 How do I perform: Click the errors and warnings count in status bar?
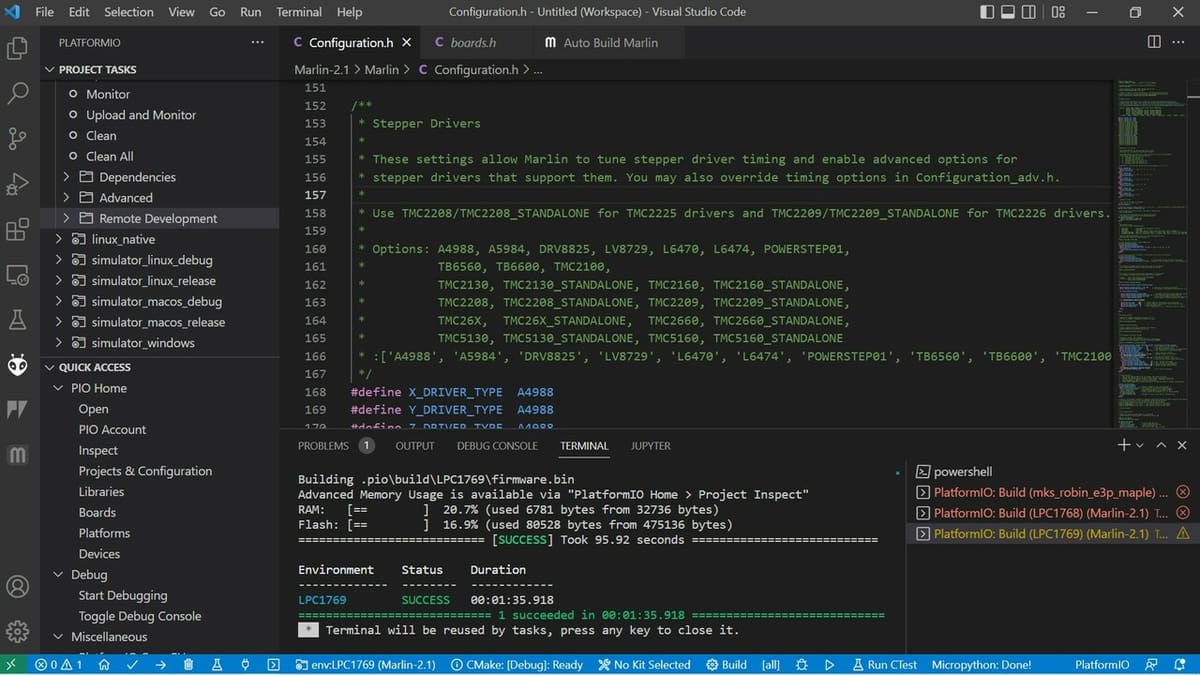click(x=58, y=664)
